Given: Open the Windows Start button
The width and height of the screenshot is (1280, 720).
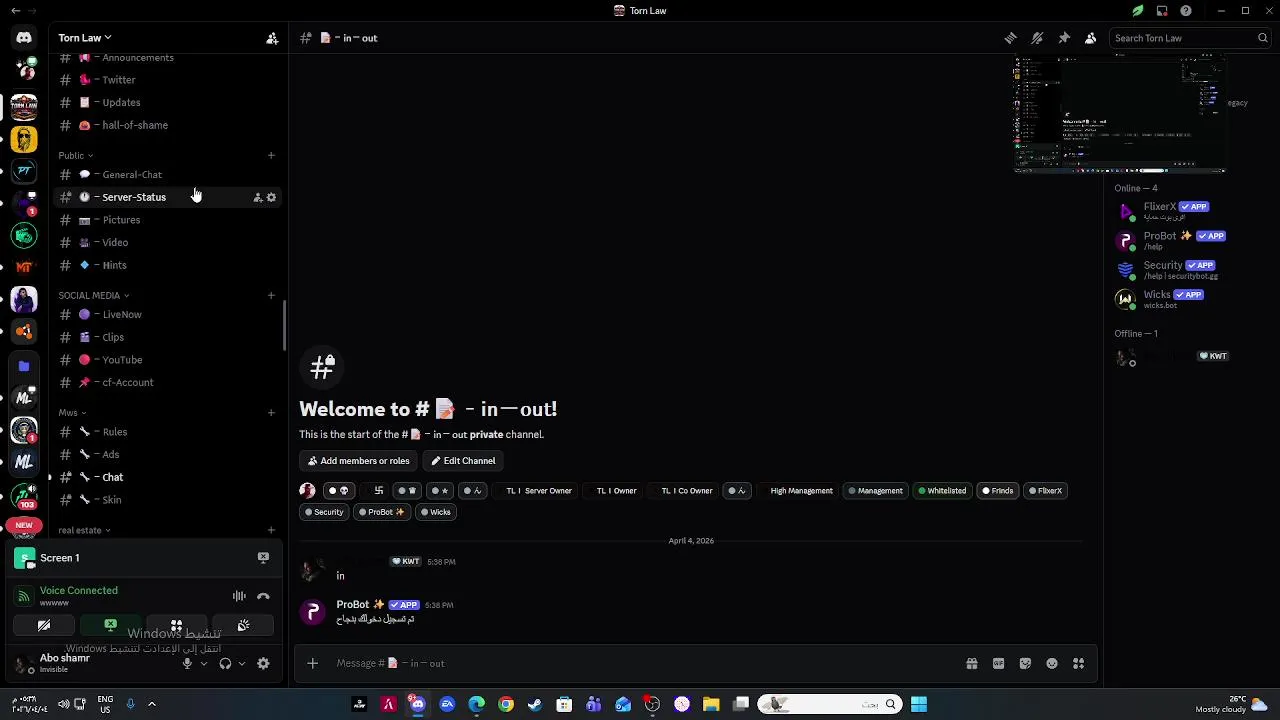Looking at the screenshot, I should tap(919, 705).
